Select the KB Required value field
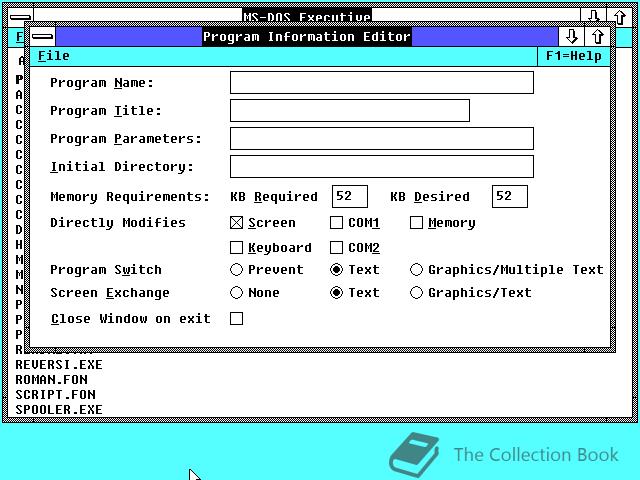640x480 pixels. pyautogui.click(x=350, y=196)
